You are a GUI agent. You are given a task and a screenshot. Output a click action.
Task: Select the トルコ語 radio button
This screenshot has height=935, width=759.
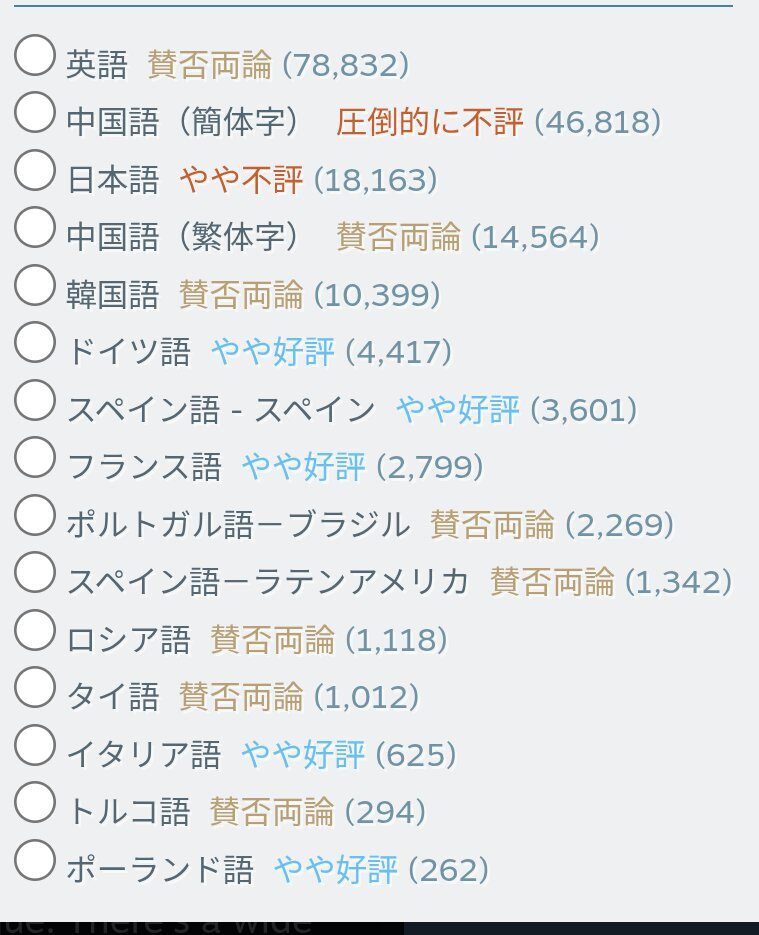tap(35, 802)
